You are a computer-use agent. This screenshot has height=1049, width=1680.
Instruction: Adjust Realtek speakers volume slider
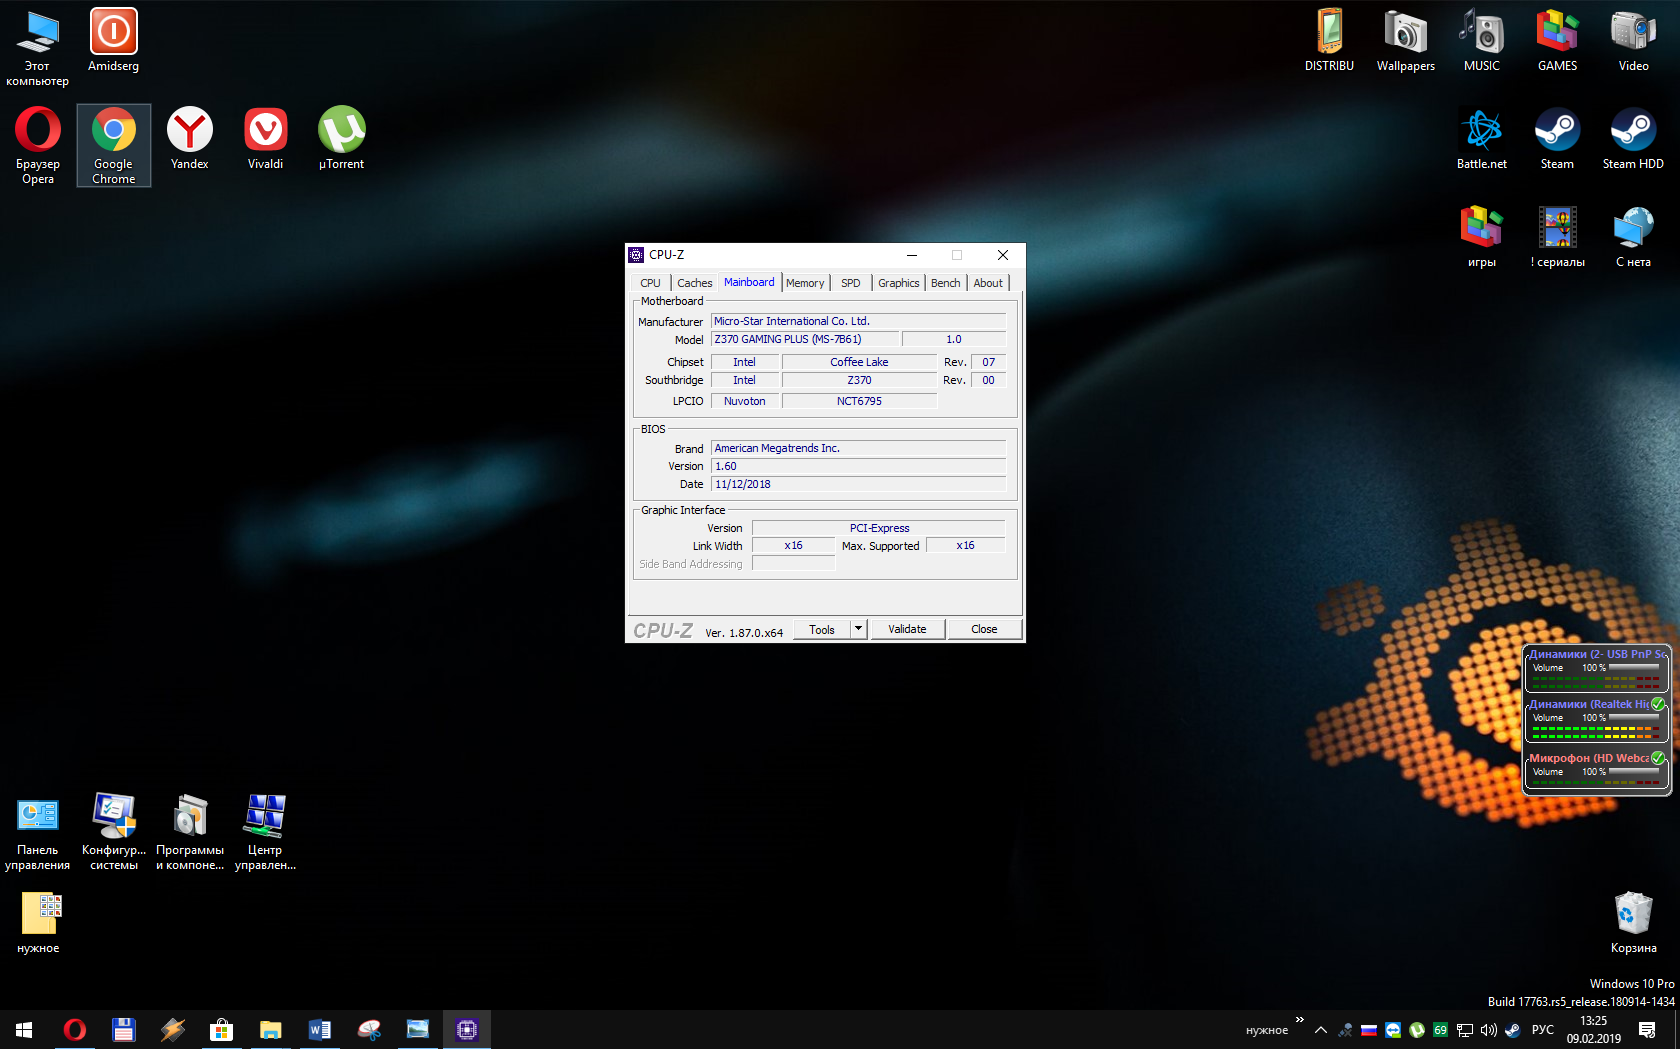click(x=1634, y=717)
